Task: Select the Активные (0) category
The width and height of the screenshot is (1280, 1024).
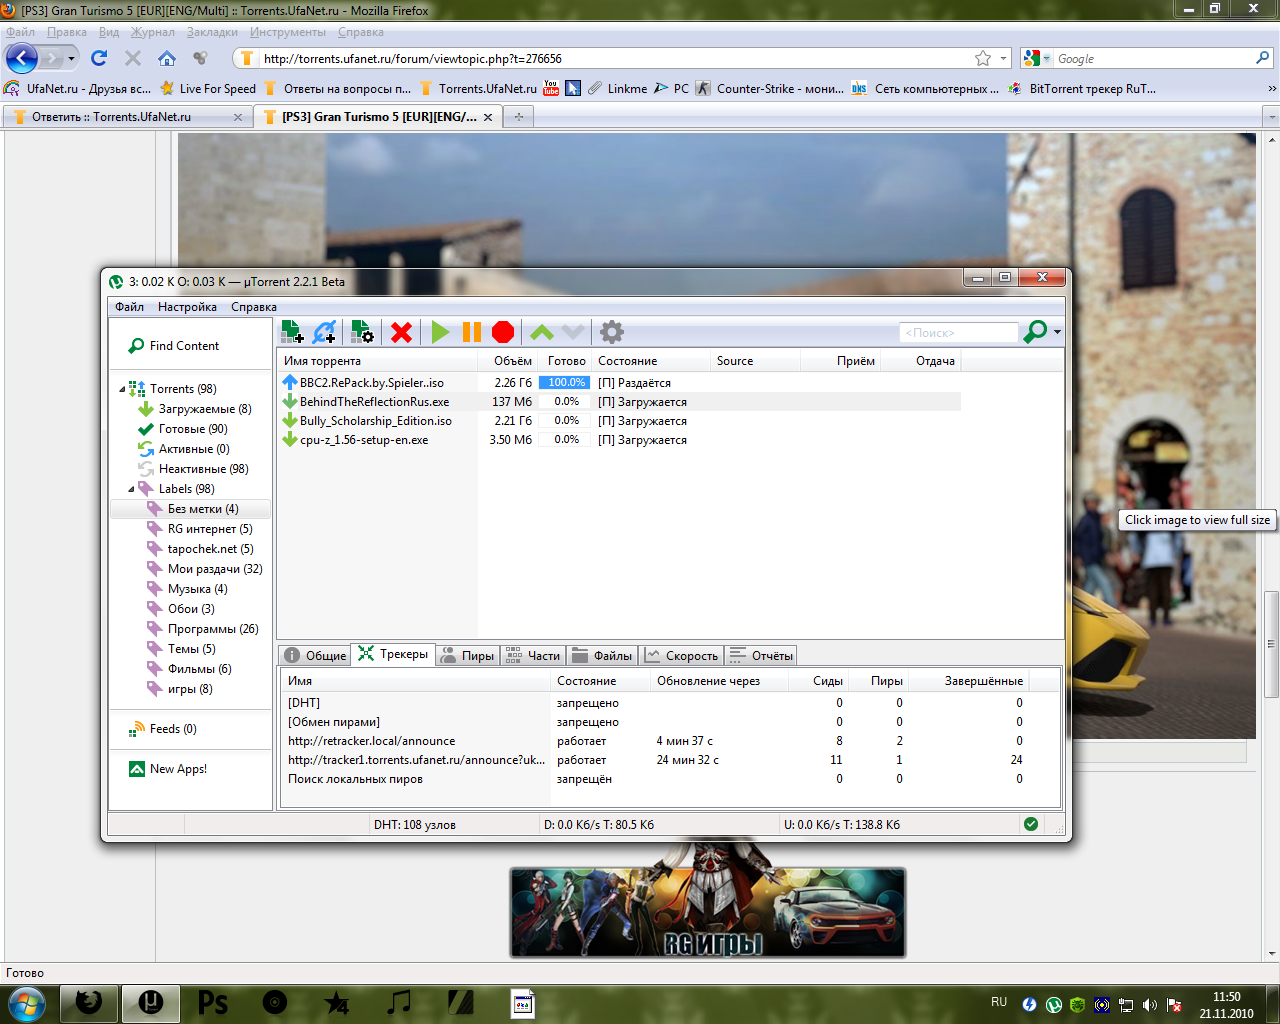Action: point(184,449)
